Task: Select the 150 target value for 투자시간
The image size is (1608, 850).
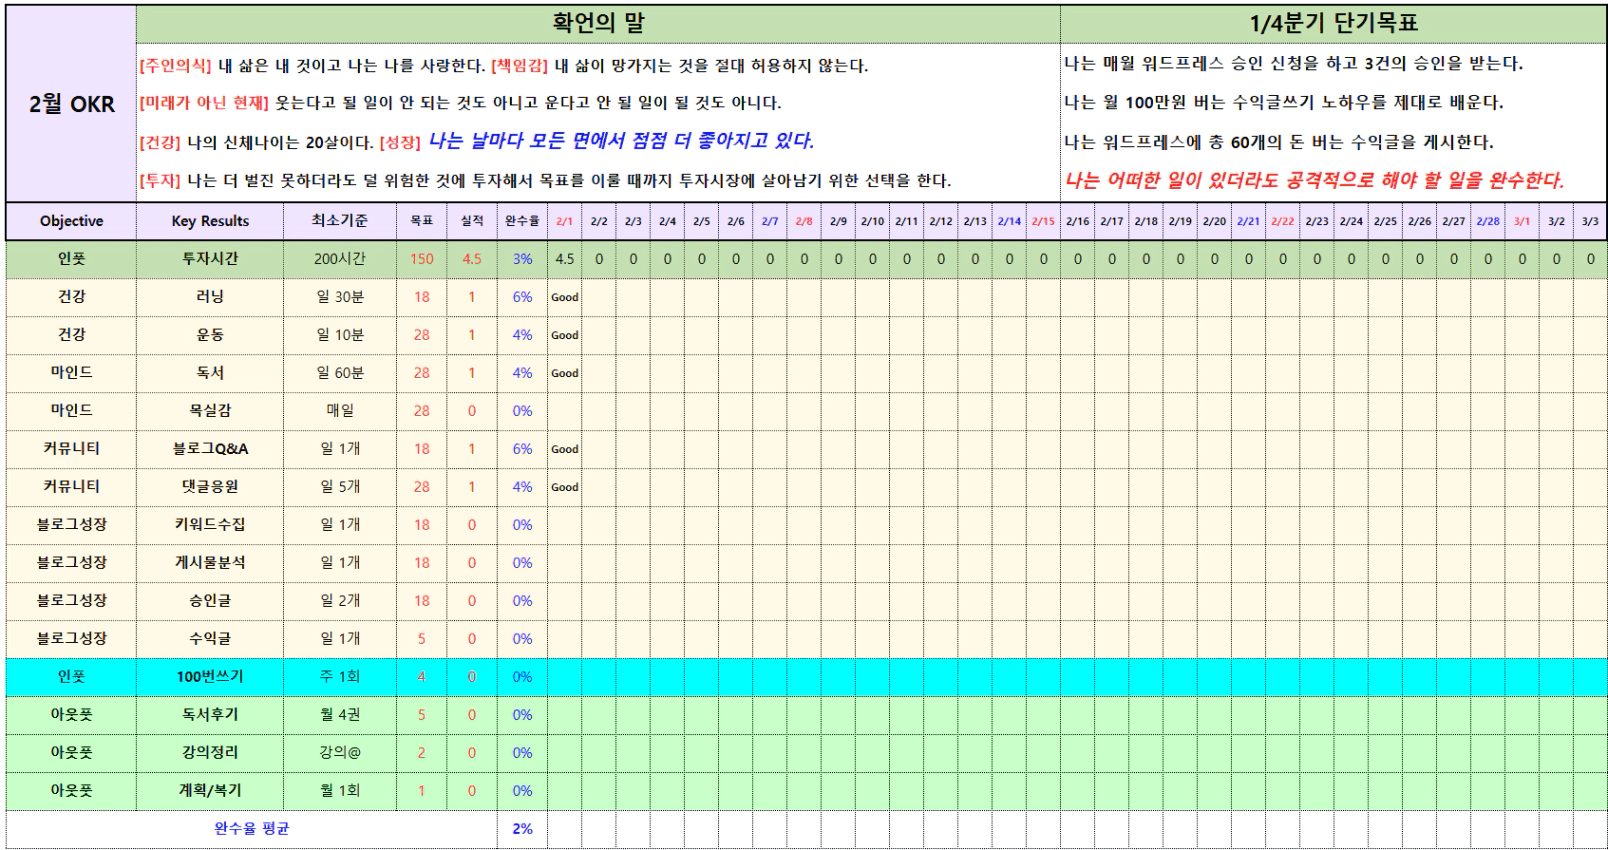Action: coord(422,259)
